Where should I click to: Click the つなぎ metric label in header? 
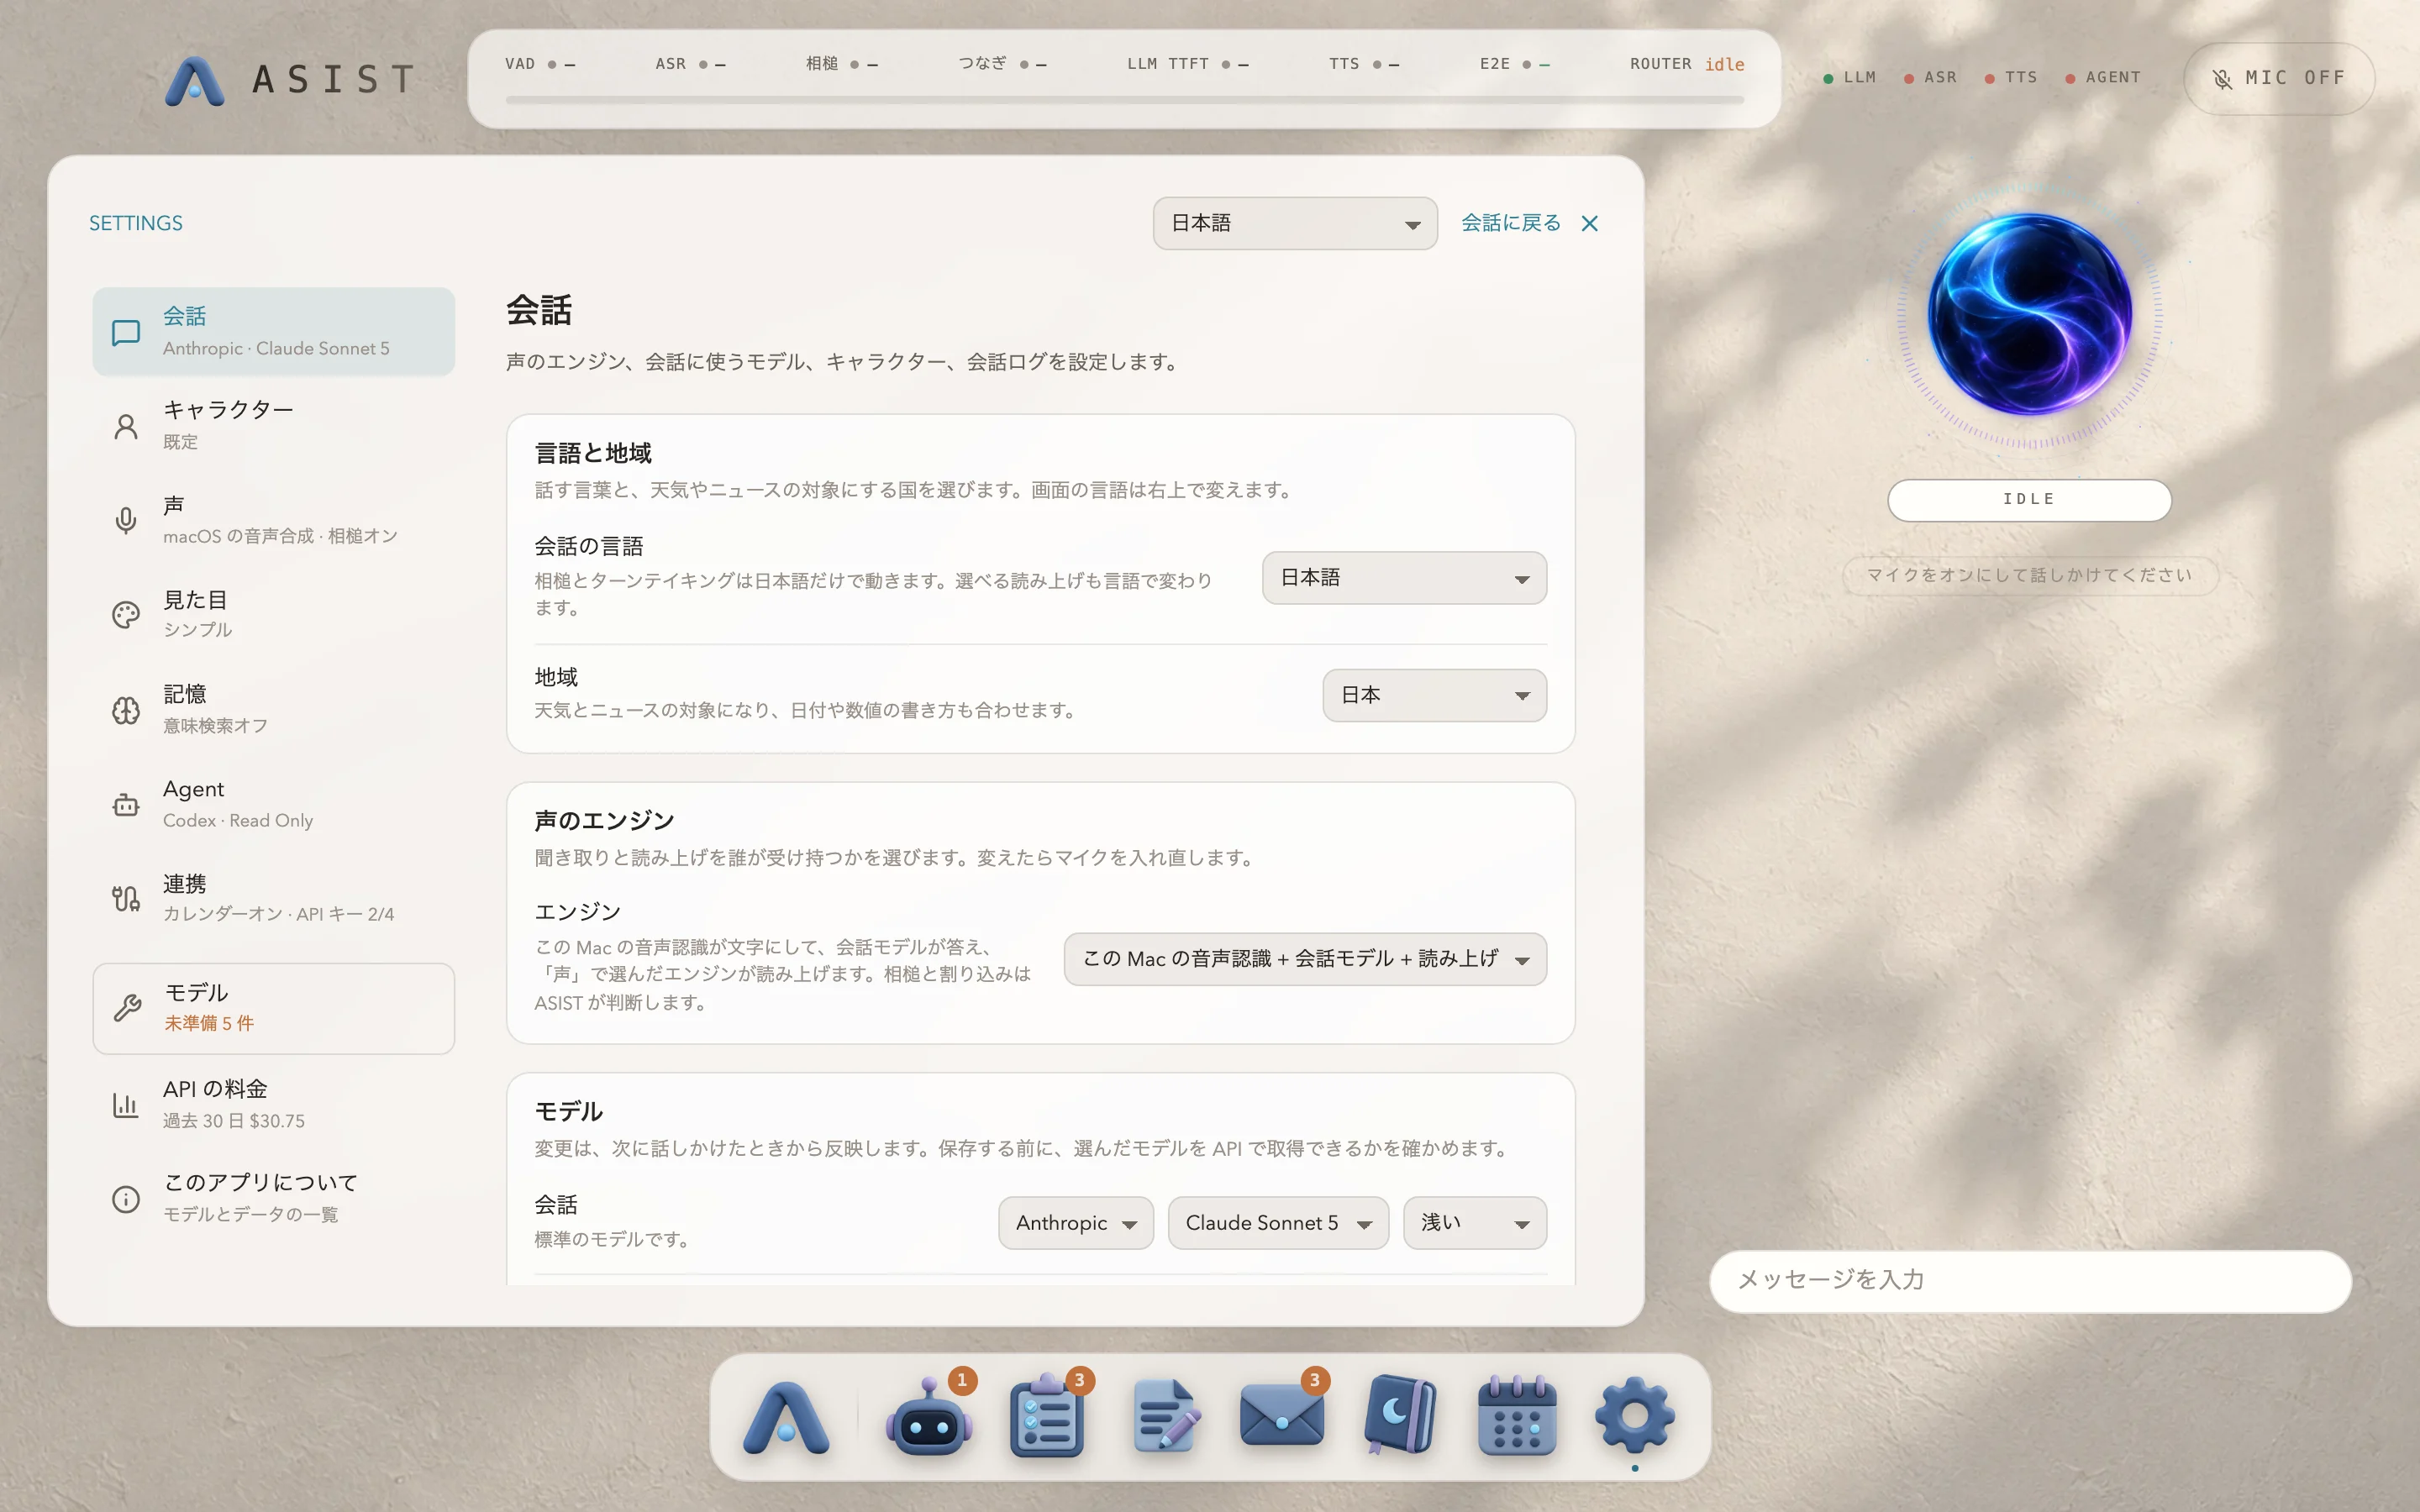(983, 64)
